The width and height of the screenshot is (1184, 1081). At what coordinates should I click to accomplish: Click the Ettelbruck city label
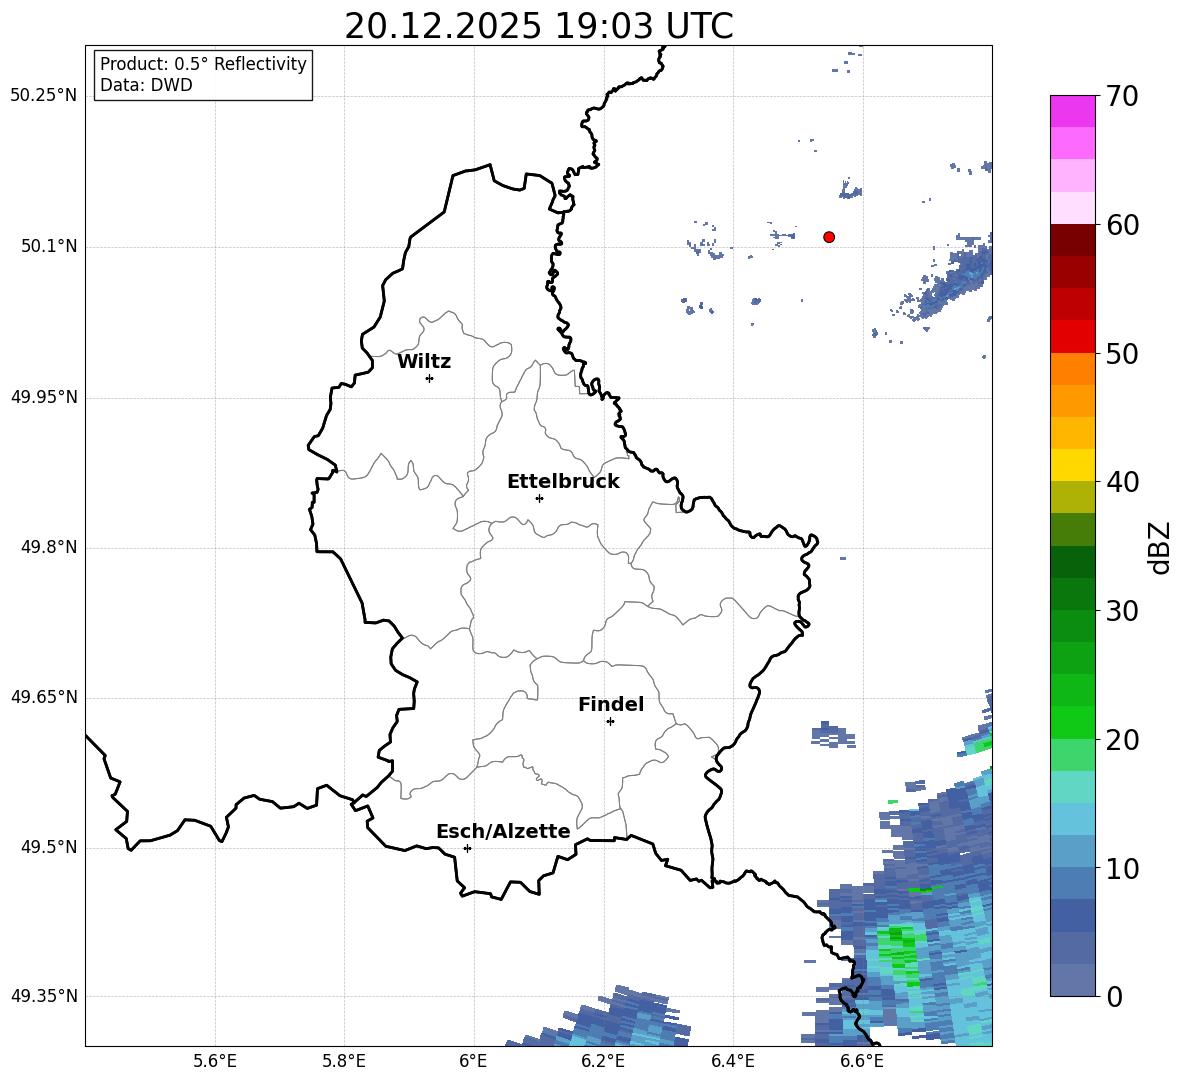[563, 482]
